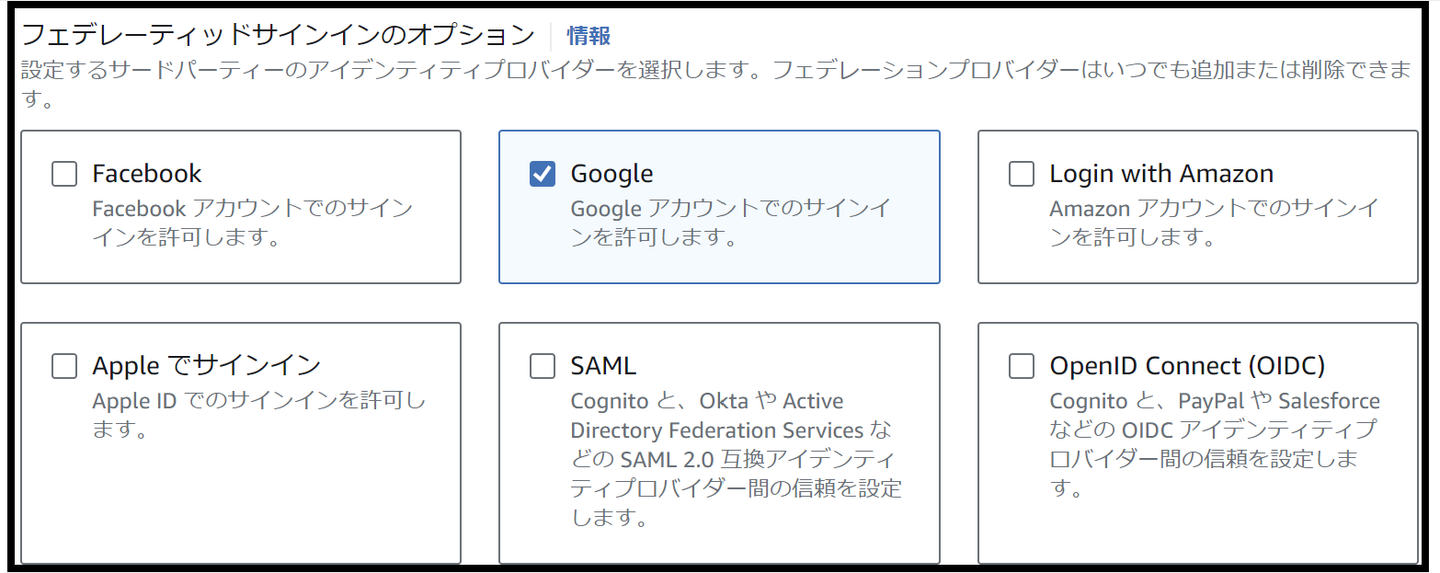Select the OpenID Connect (OIDC) checkbox
Screen dimensions: 1440x573
1021,366
